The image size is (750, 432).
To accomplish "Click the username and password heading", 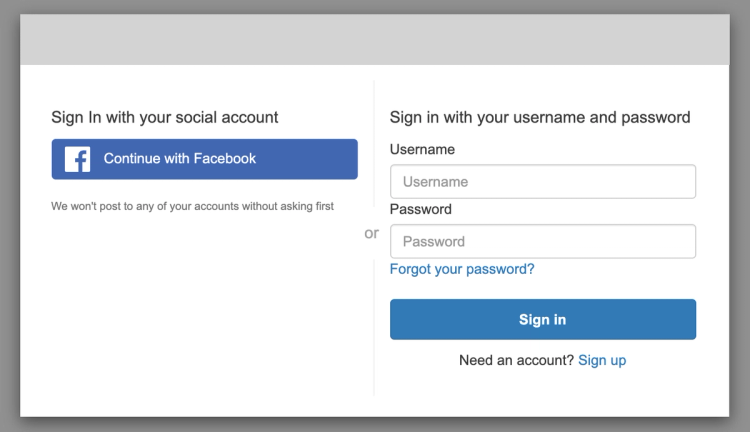I will click(540, 117).
